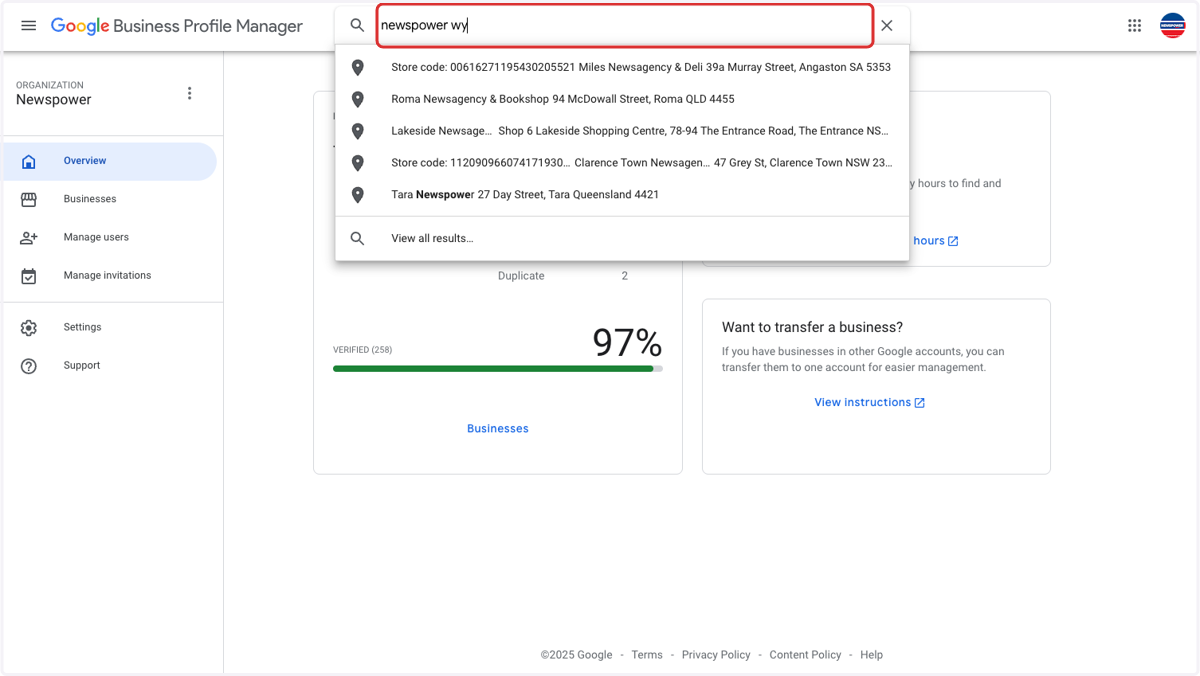Click the pin icon beside Clarence Town

[x=357, y=163]
